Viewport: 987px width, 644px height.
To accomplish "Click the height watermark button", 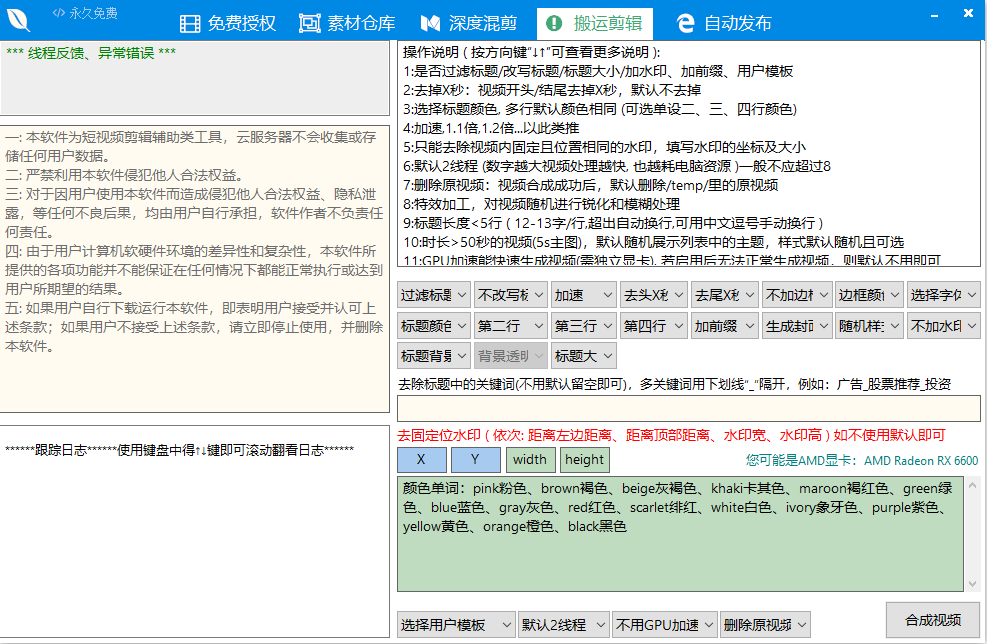I will (x=584, y=459).
